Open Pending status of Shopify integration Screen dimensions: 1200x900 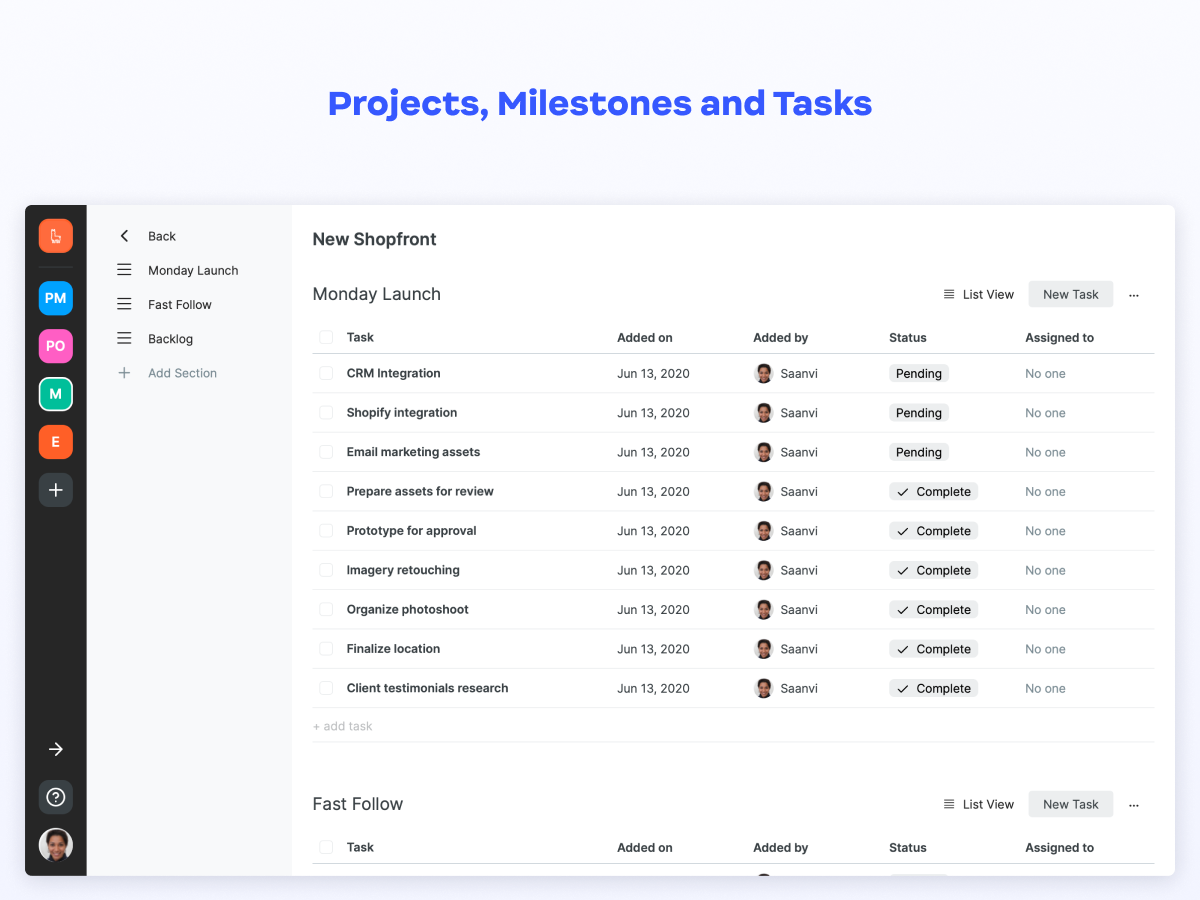(919, 413)
